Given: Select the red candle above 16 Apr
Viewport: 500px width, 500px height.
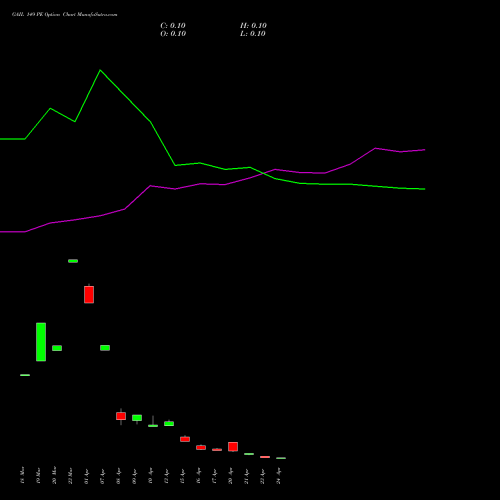Looking at the screenshot, I should coord(201,447).
